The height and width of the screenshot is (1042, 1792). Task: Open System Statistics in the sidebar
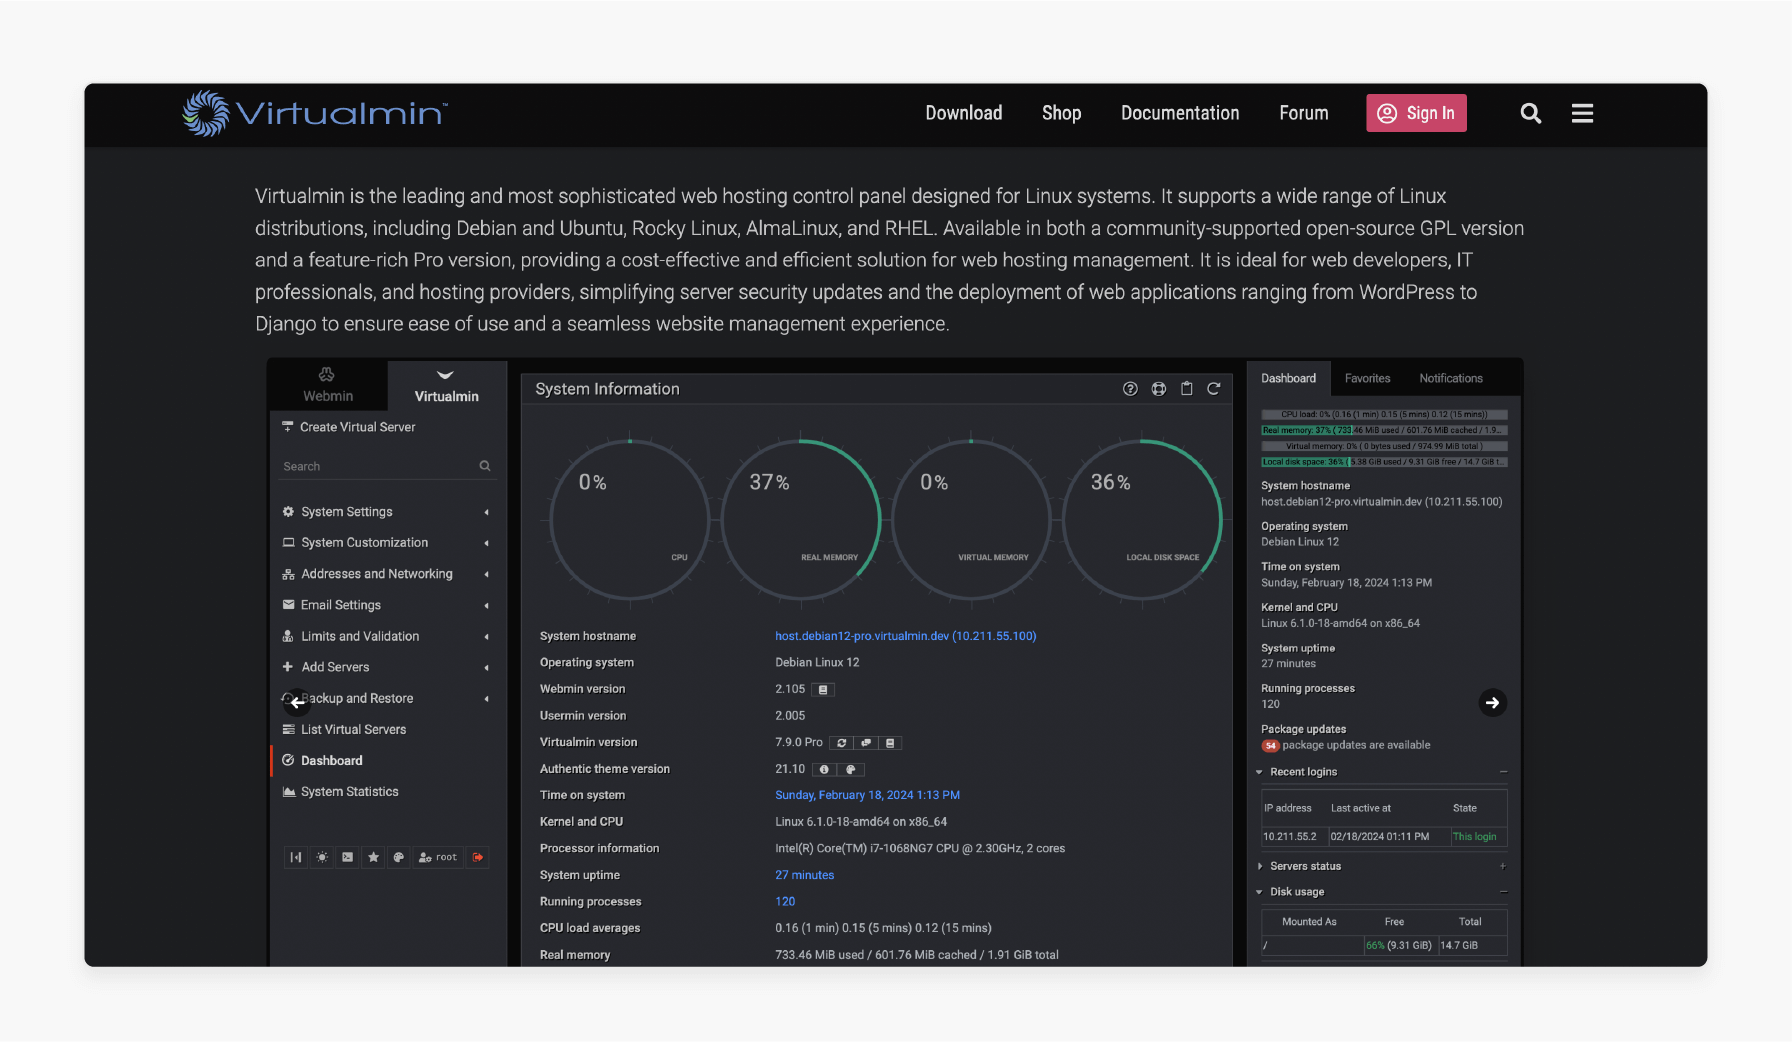[349, 791]
